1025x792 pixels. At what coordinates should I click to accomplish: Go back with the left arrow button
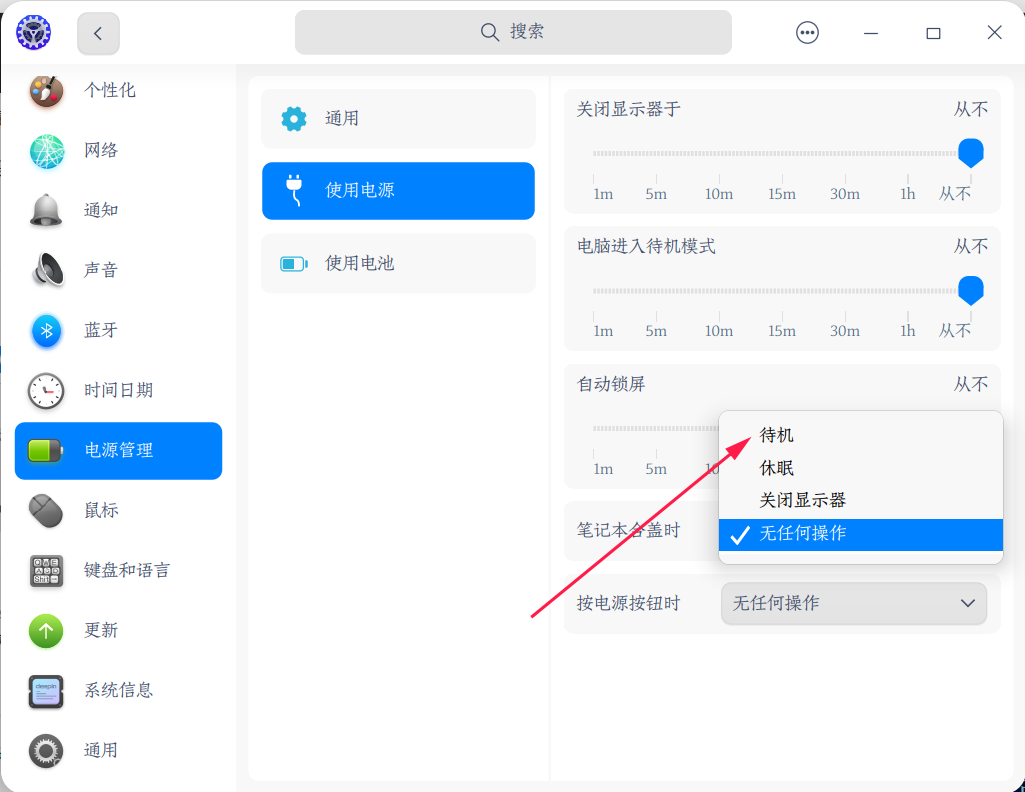98,33
